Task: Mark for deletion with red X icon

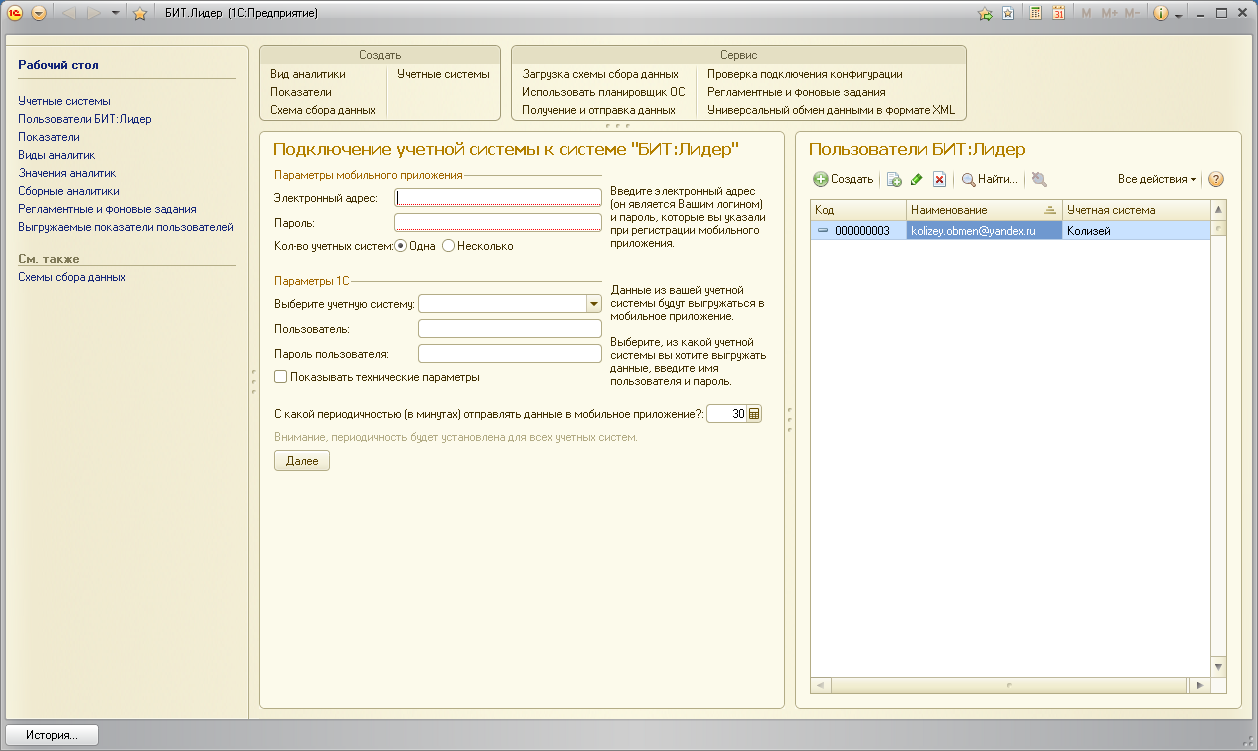Action: pyautogui.click(x=939, y=180)
